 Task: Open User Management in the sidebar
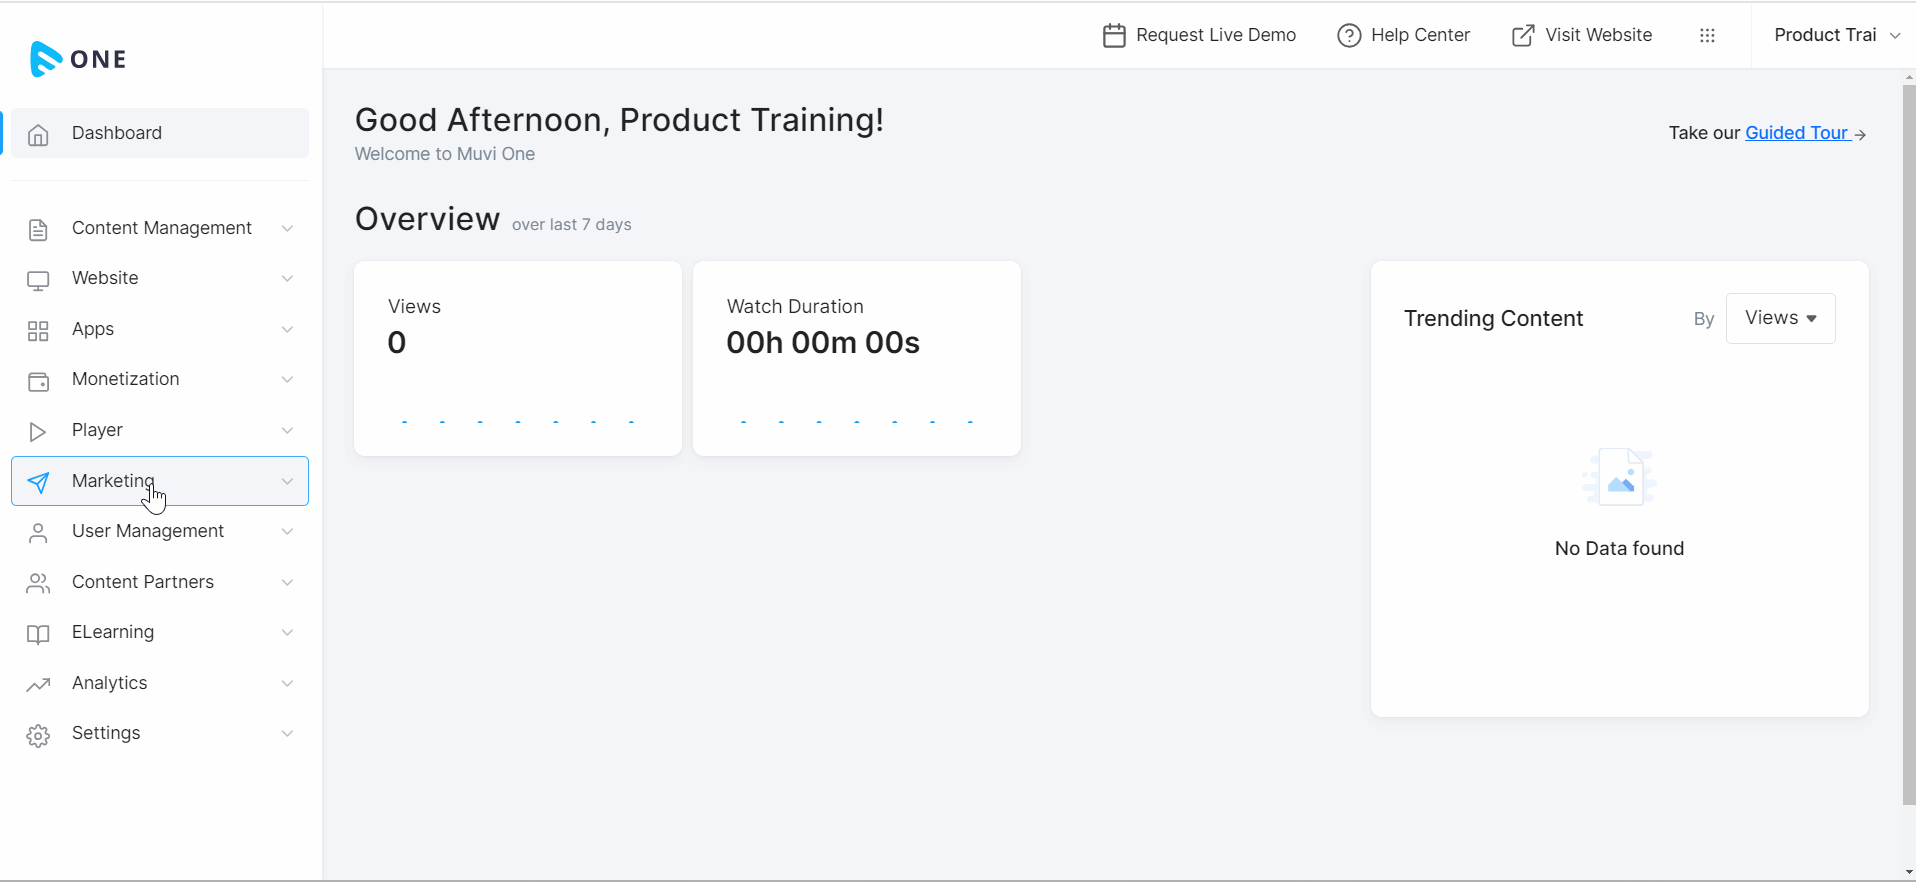click(x=160, y=531)
